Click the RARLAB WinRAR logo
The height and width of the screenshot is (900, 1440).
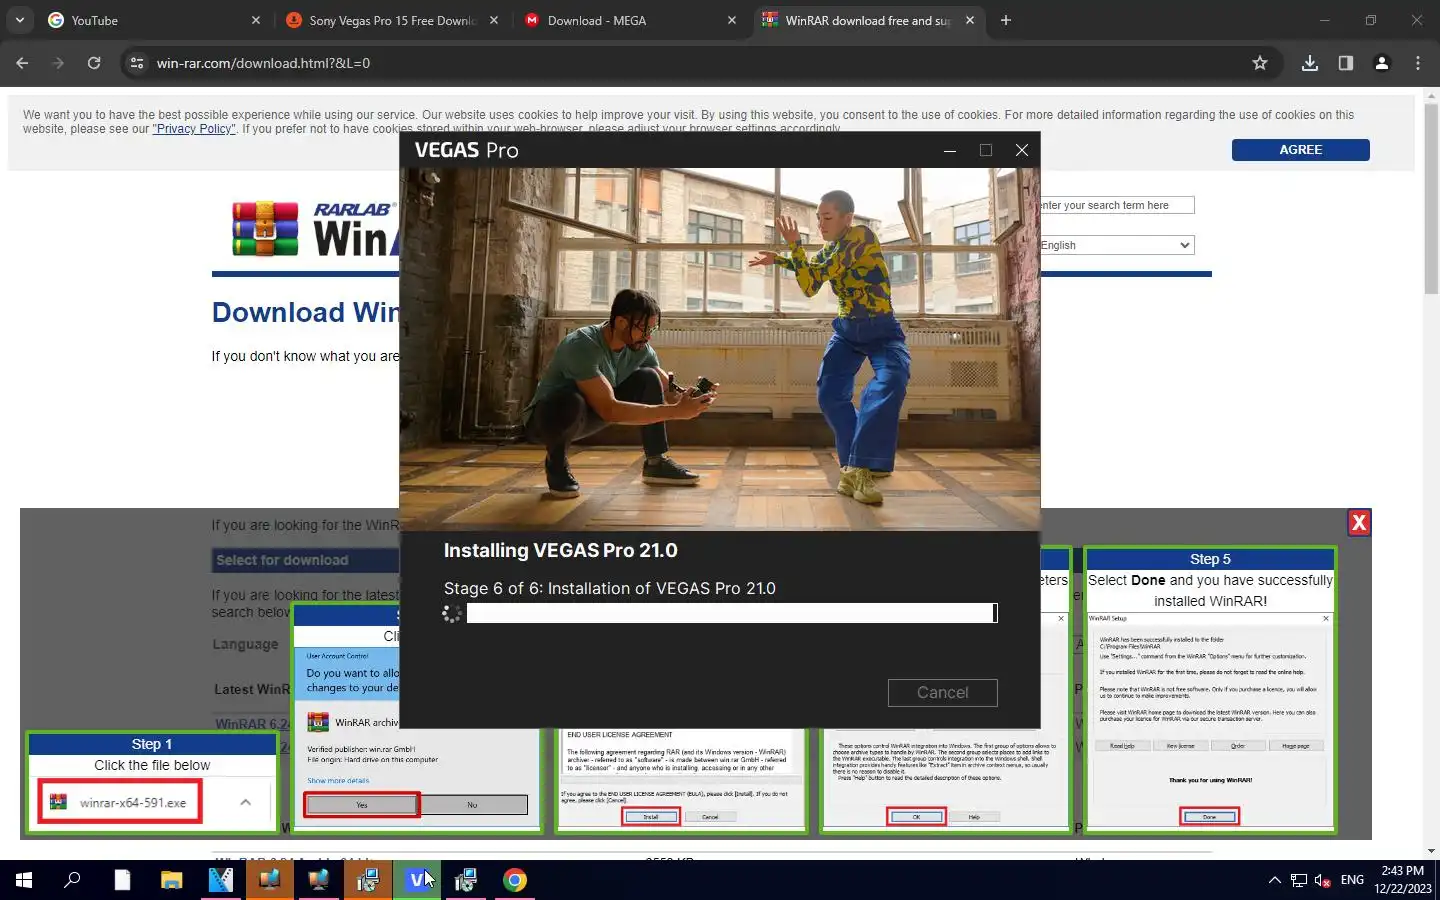pos(314,229)
